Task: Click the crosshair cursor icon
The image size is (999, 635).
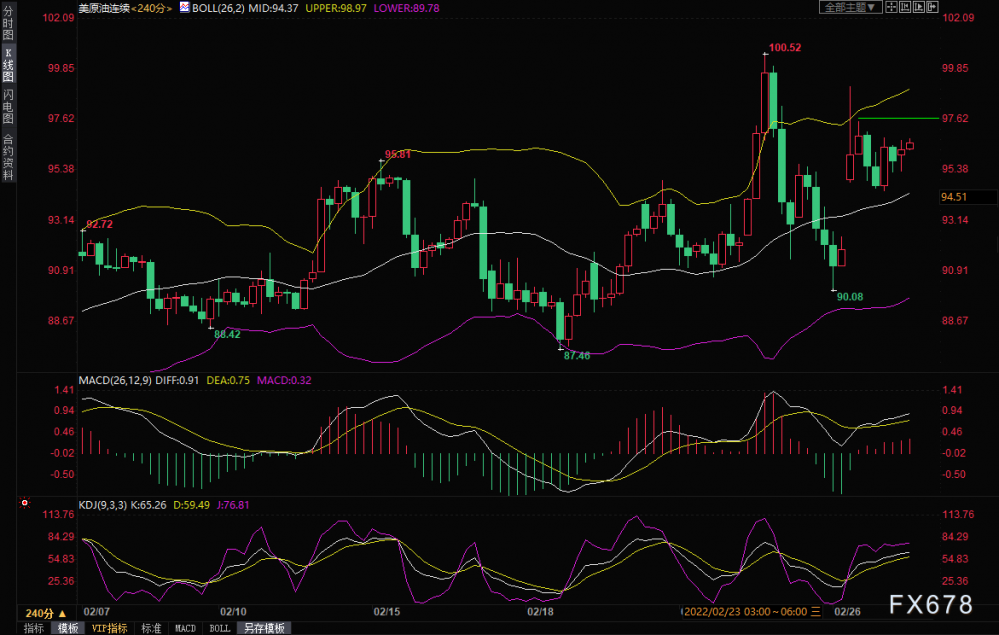Action: 891,7
